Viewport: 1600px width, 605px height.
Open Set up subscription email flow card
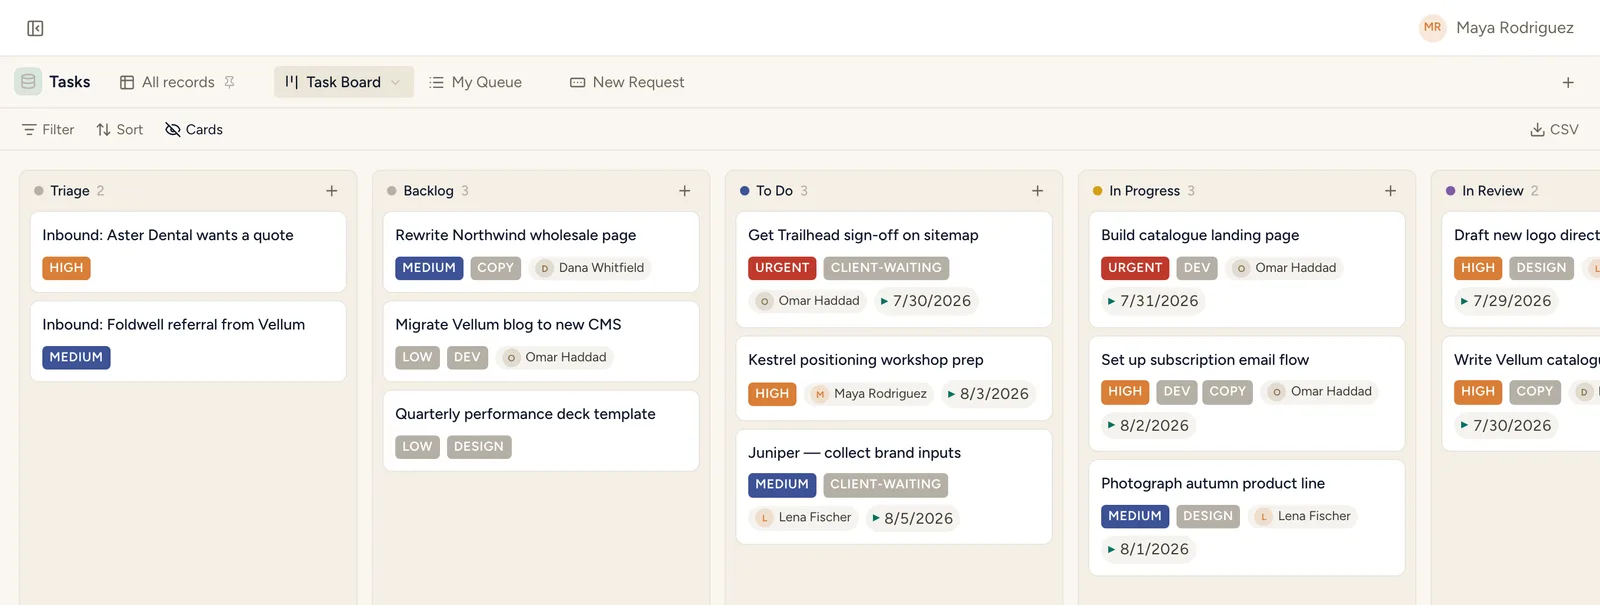click(x=1247, y=394)
